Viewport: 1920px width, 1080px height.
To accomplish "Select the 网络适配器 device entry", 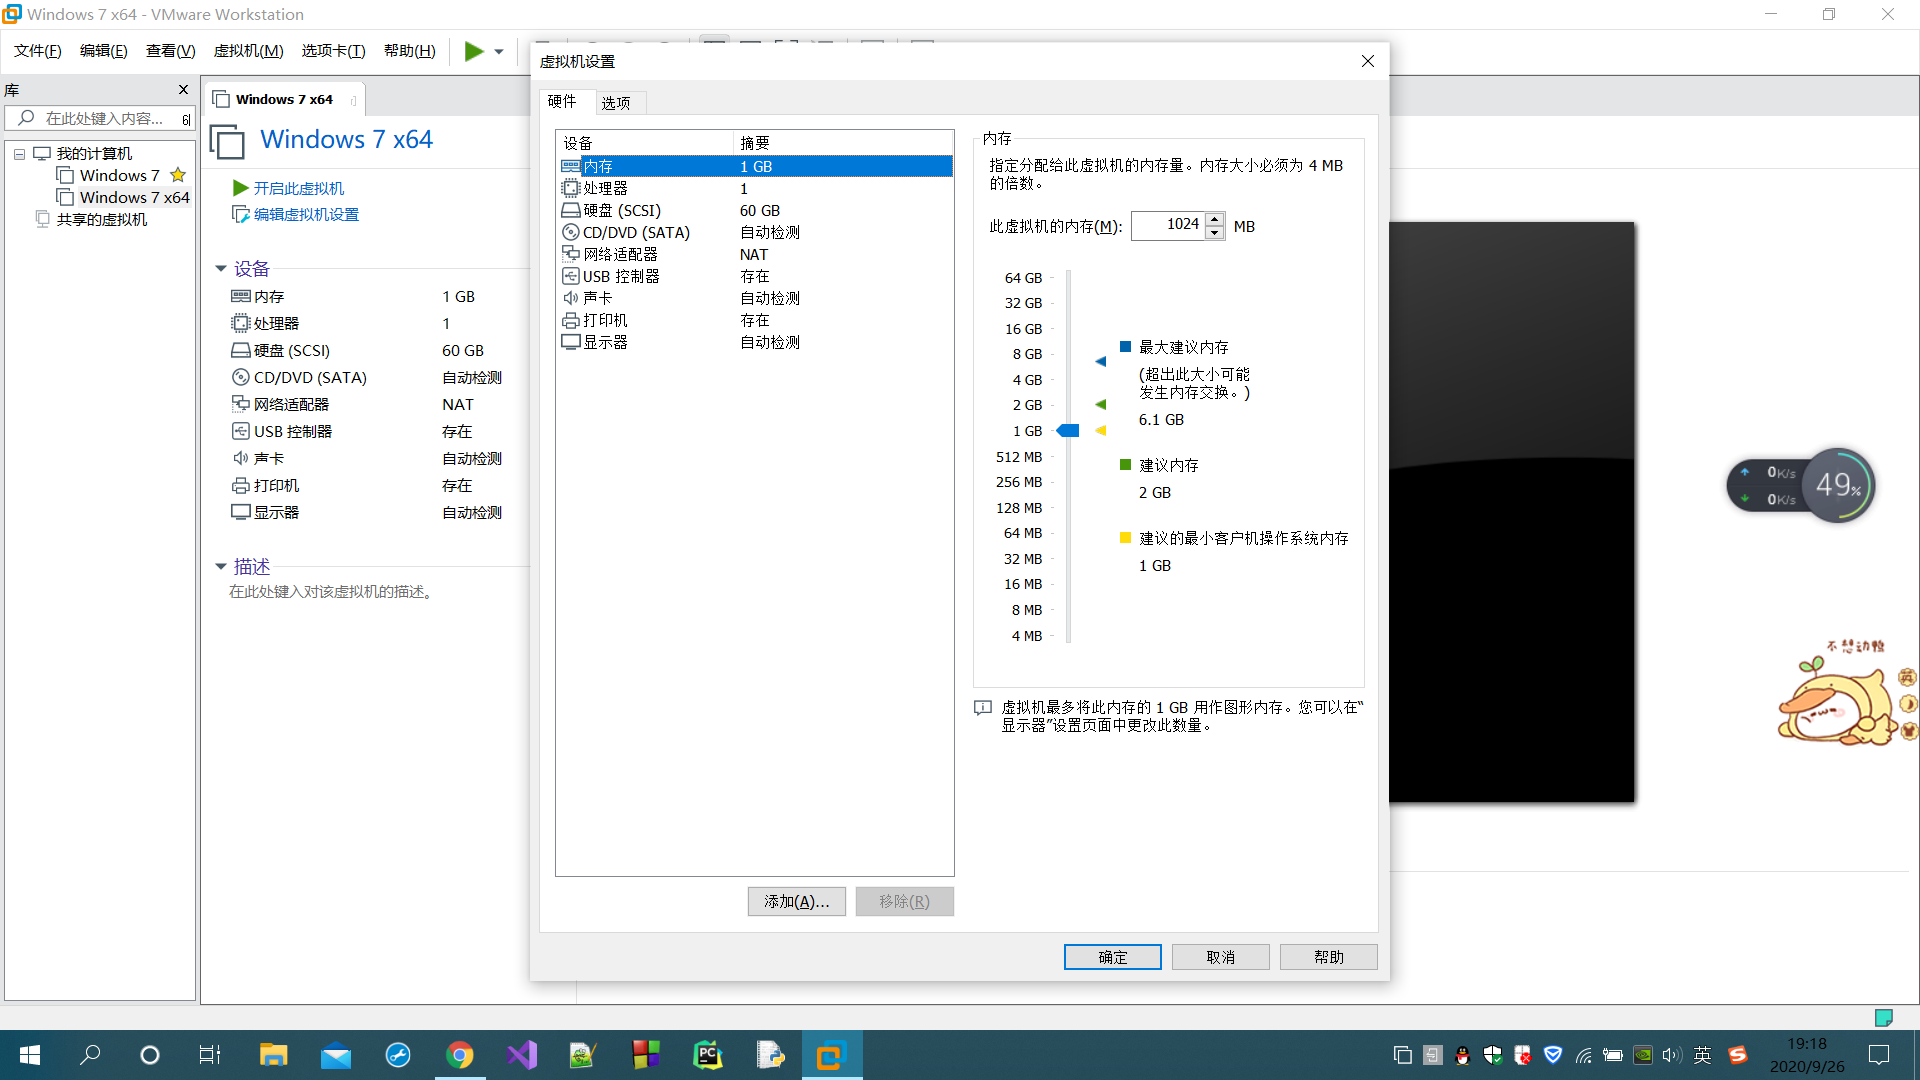I will pos(621,254).
